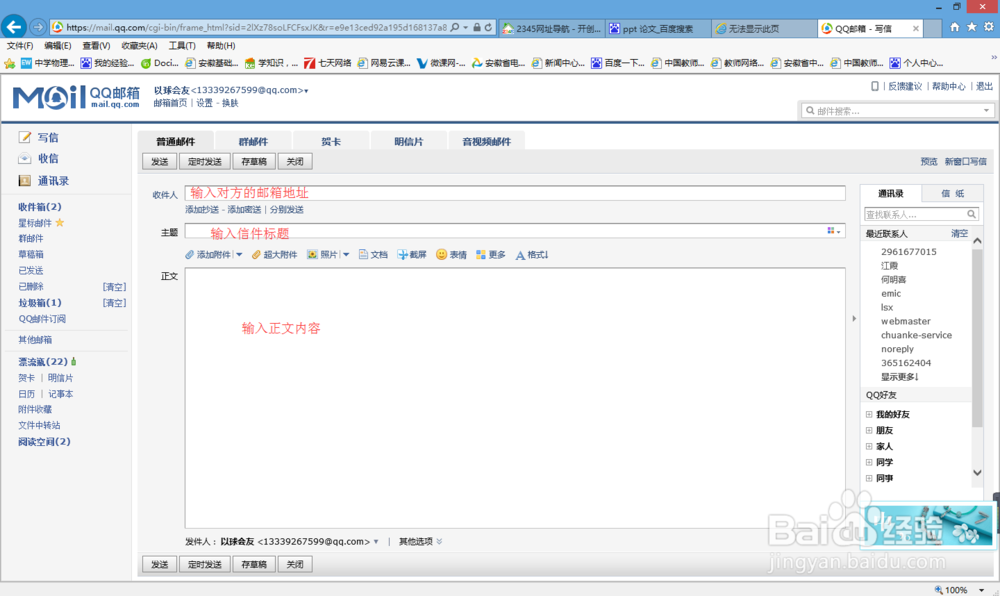Expand 同学 contact group
Screen dimensions: 1000x596
pos(869,462)
